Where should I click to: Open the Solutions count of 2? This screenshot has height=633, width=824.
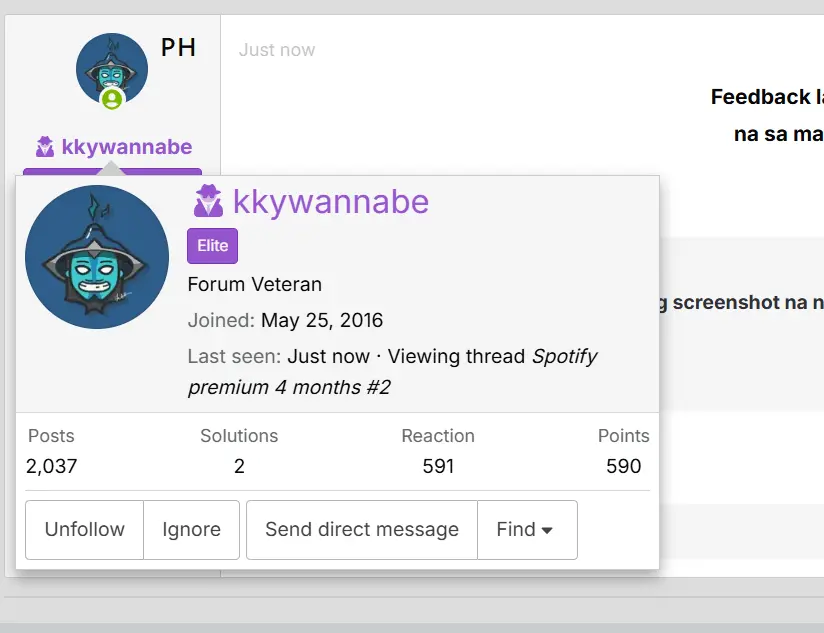[239, 466]
